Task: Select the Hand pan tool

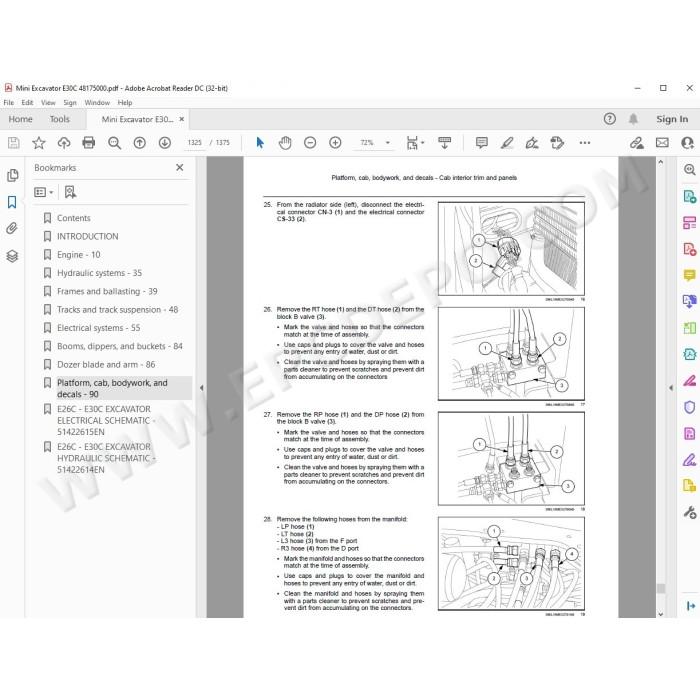Action: point(285,143)
